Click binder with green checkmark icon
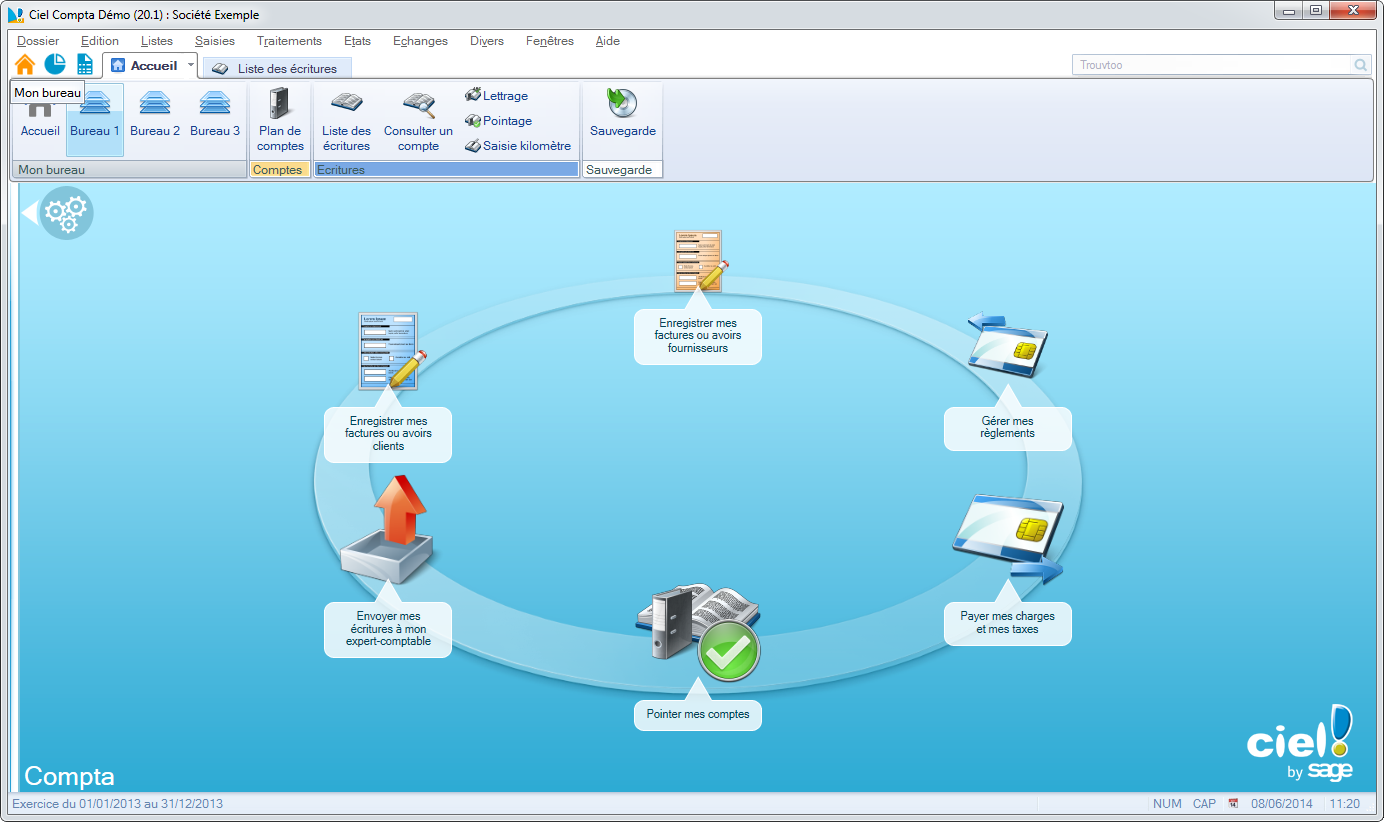This screenshot has height=822, width=1384. (698, 632)
